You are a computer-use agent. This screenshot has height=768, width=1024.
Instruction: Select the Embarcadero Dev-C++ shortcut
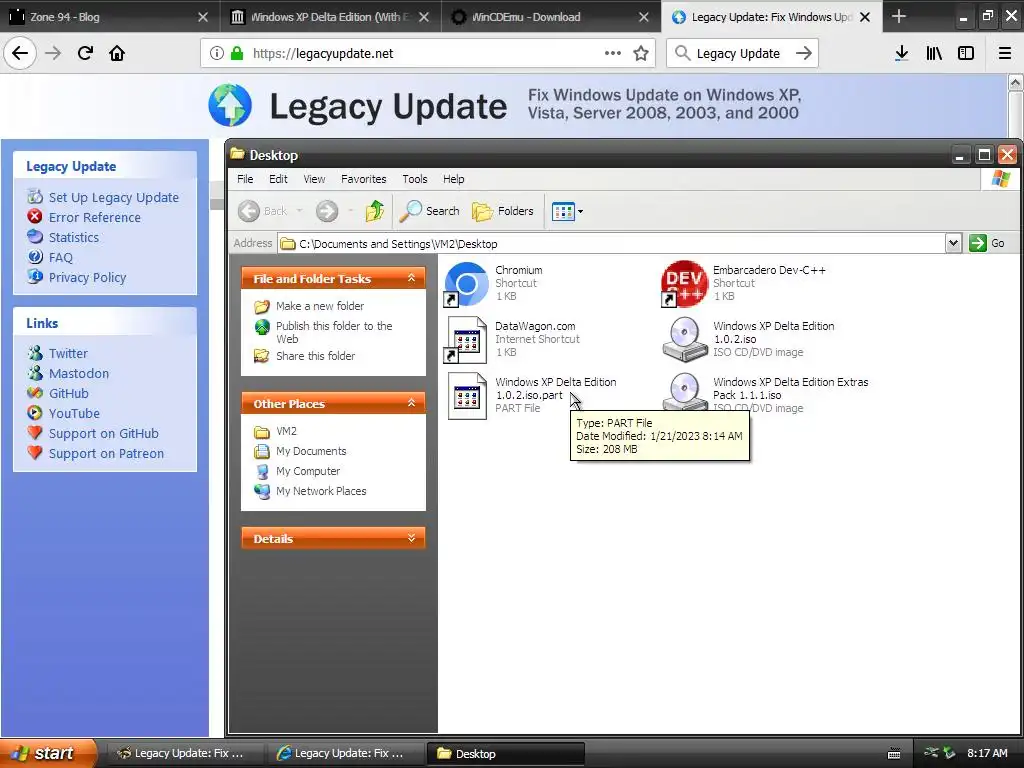pyautogui.click(x=684, y=284)
